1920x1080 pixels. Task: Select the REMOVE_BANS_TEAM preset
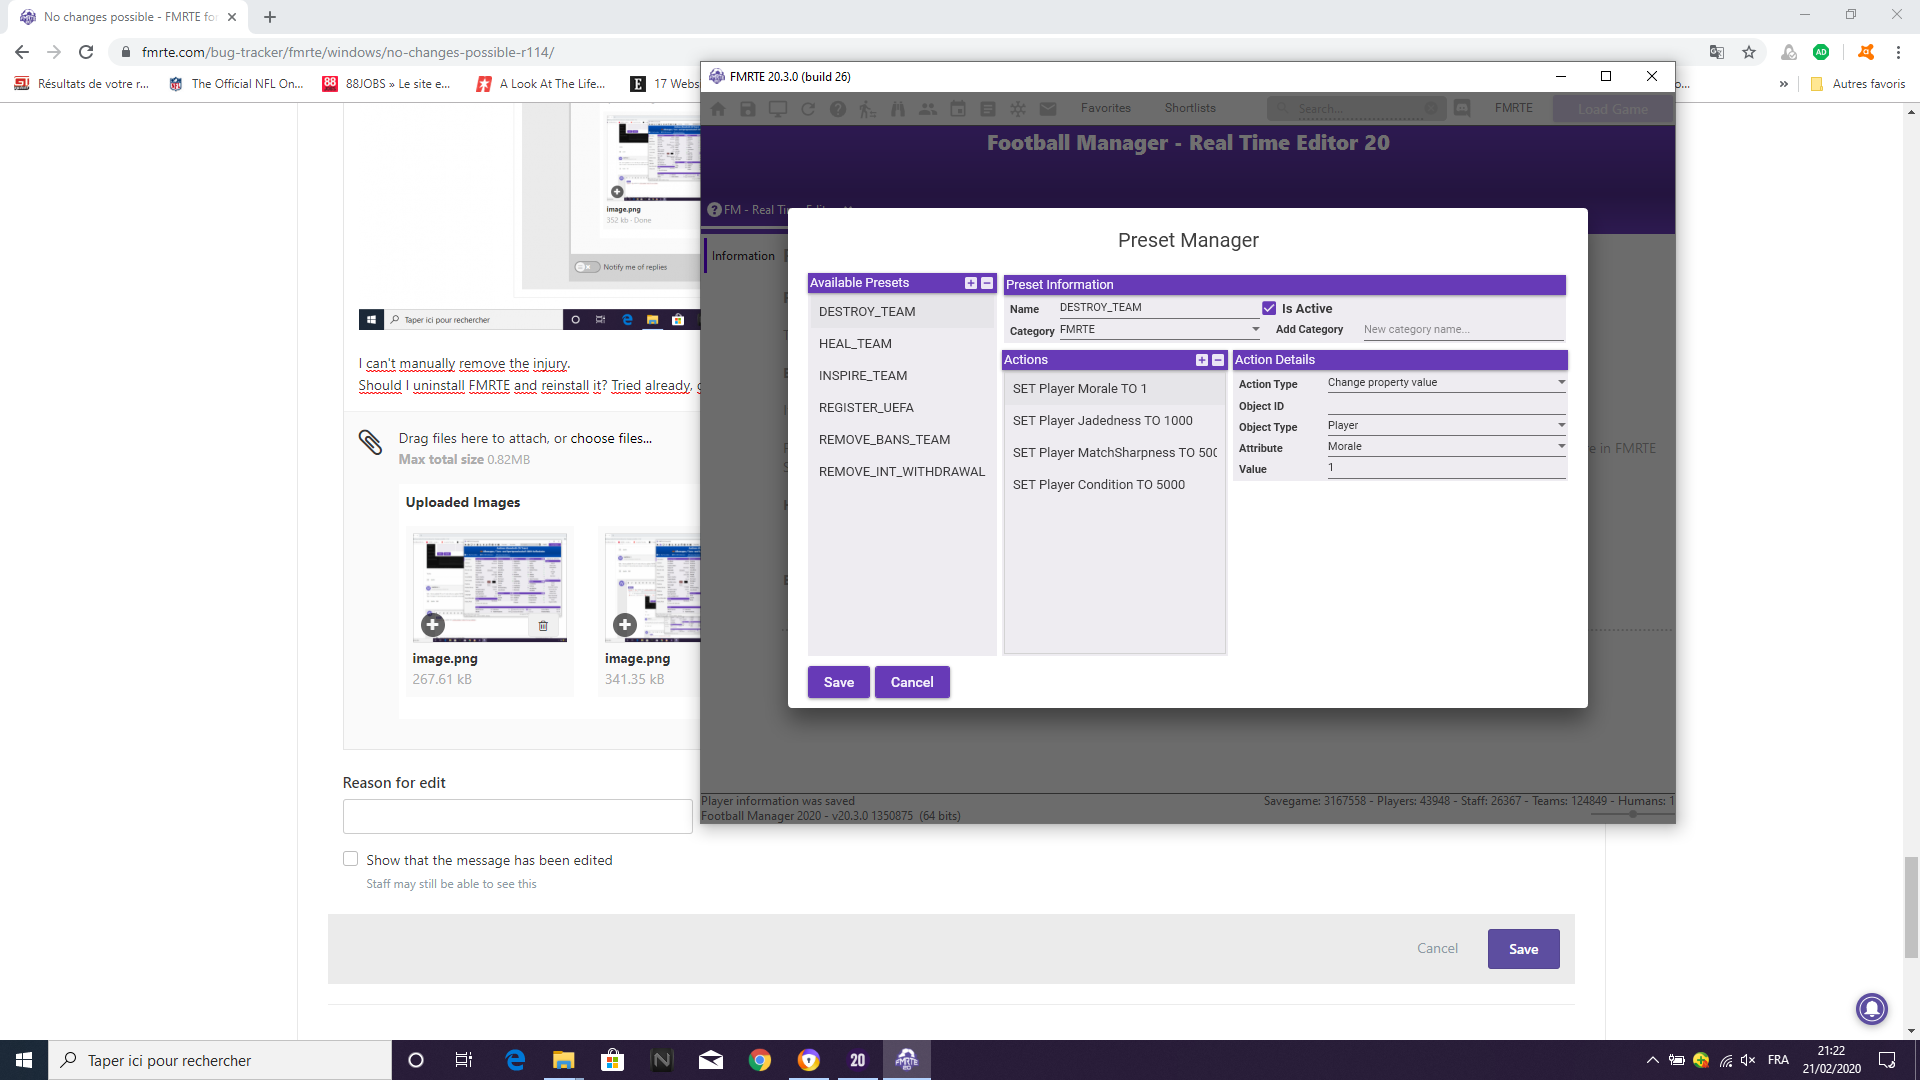[902, 440]
